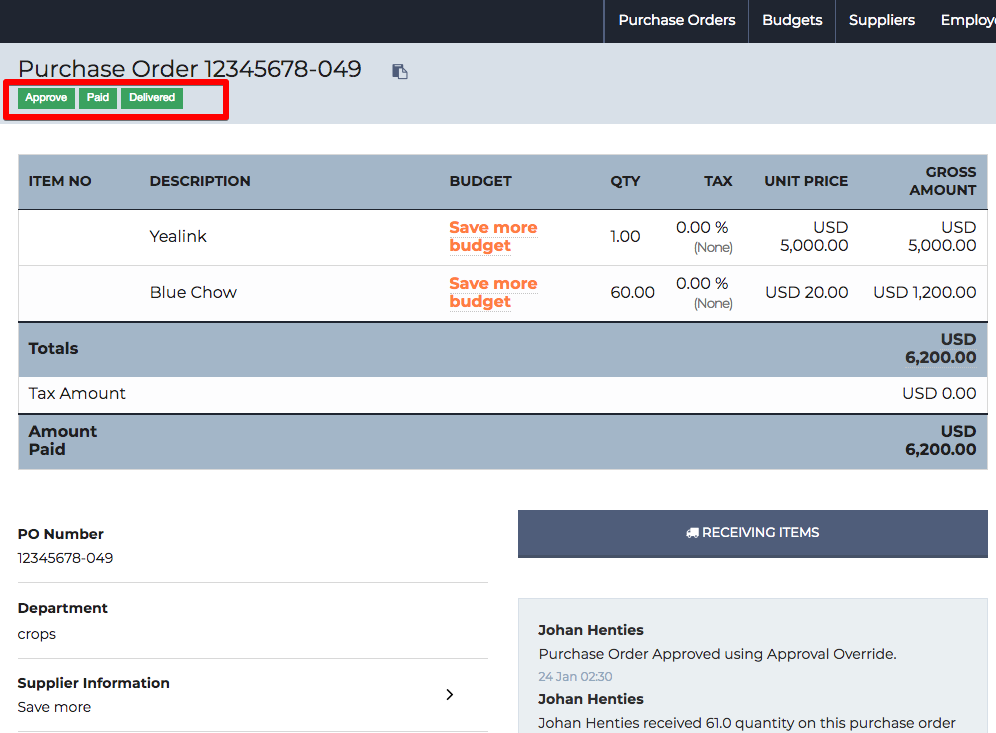Click the DESCRIPTION column header
The width and height of the screenshot is (996, 733).
(x=200, y=181)
